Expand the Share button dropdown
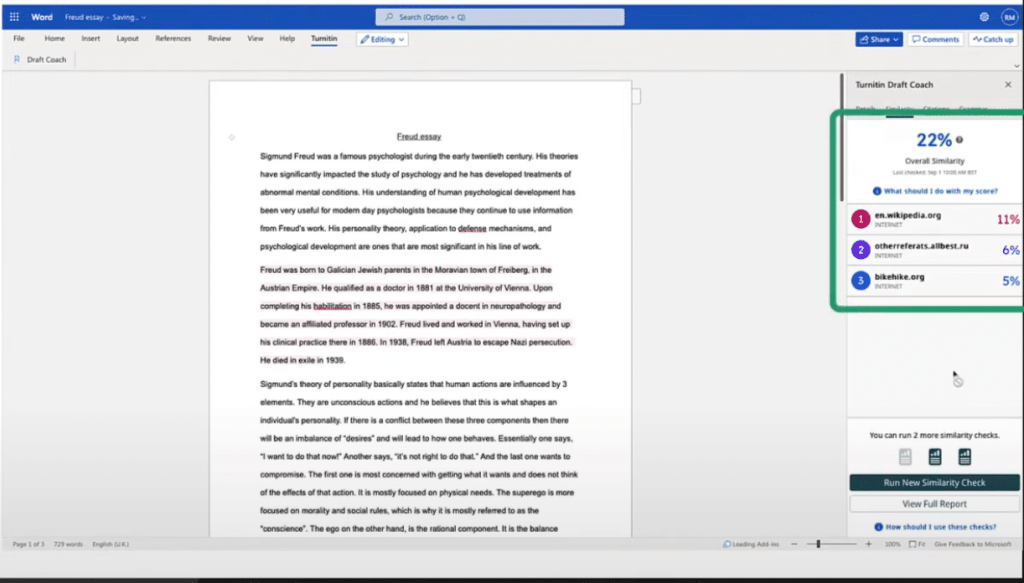The image size is (1024, 583). coord(894,39)
